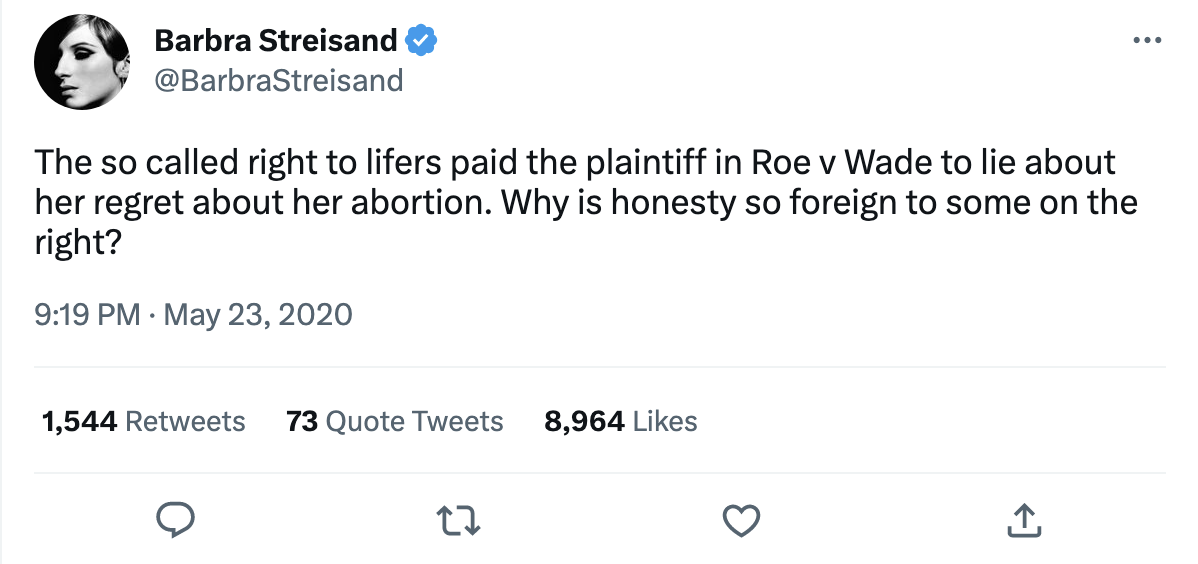This screenshot has width=1198, height=564.
Task: Open the three-dot more options menu
Action: tap(1146, 41)
